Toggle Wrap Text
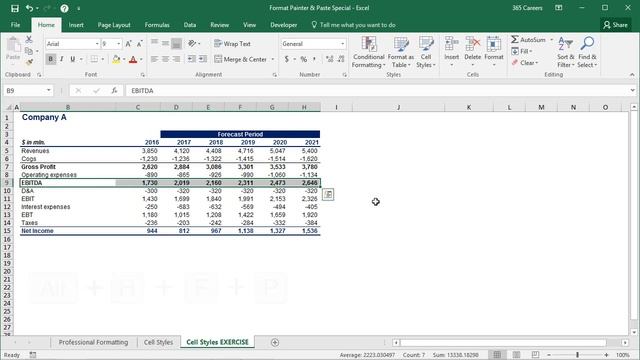The height and width of the screenshot is (360, 640). pos(232,44)
